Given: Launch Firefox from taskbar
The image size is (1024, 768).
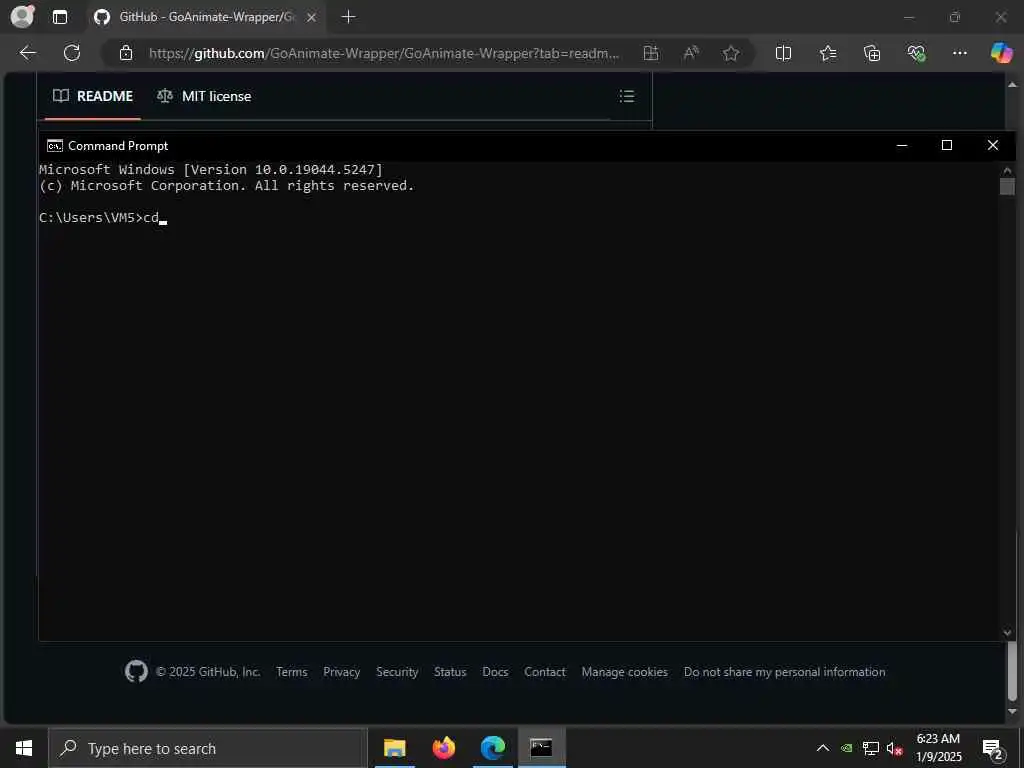Looking at the screenshot, I should point(443,748).
